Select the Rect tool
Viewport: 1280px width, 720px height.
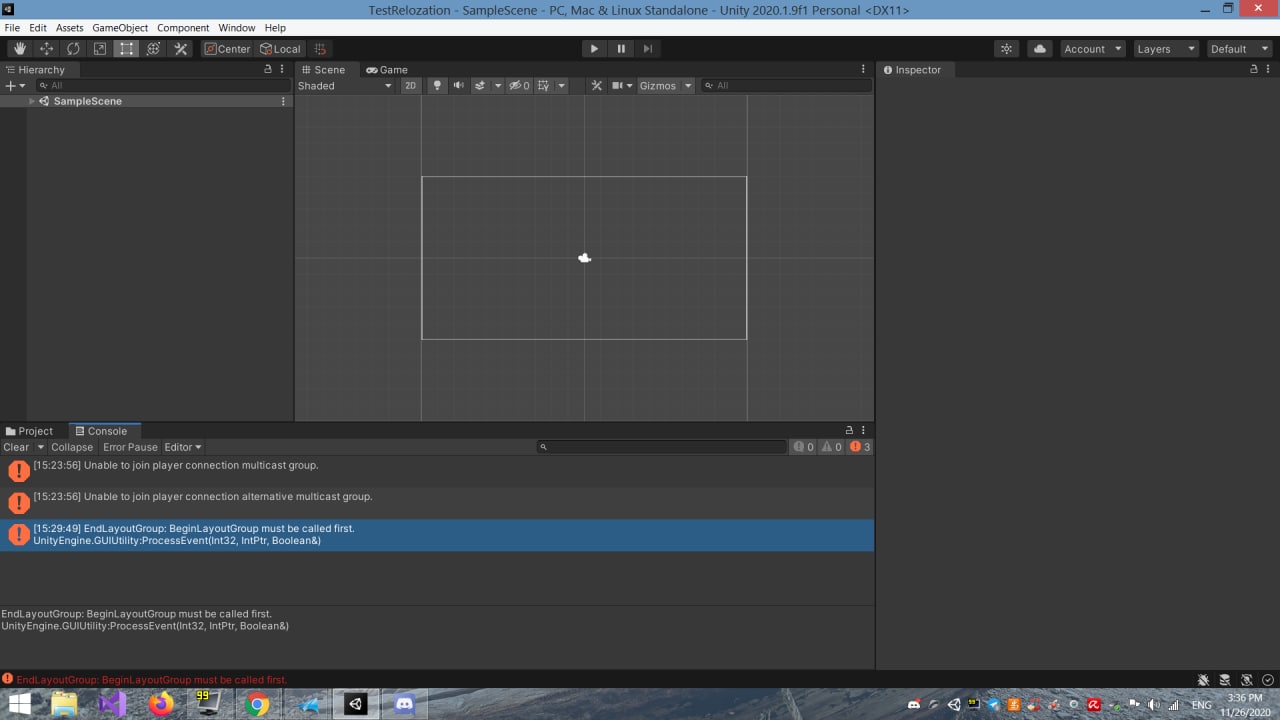[126, 49]
